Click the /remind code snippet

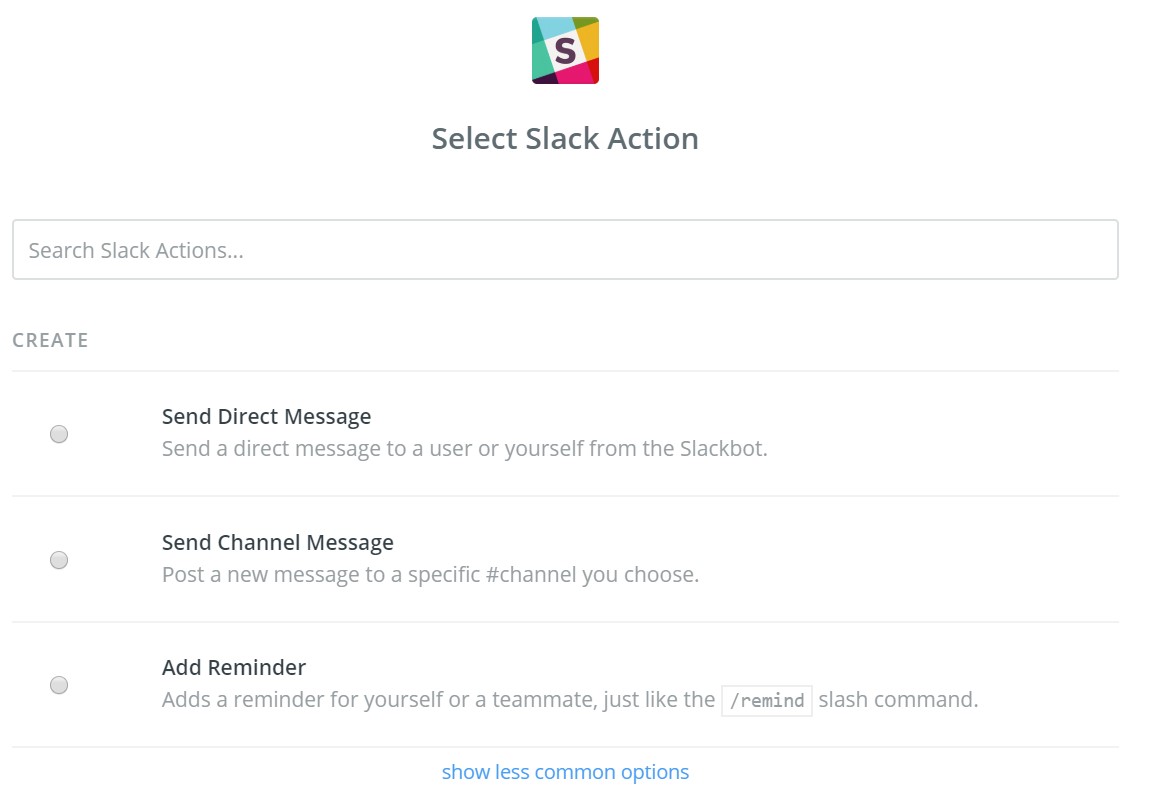point(767,700)
